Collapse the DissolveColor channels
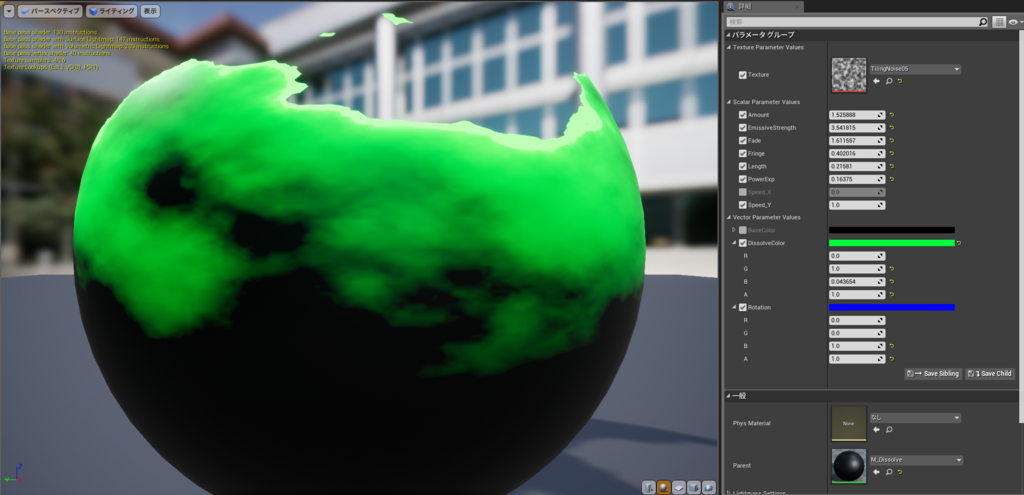 (734, 243)
